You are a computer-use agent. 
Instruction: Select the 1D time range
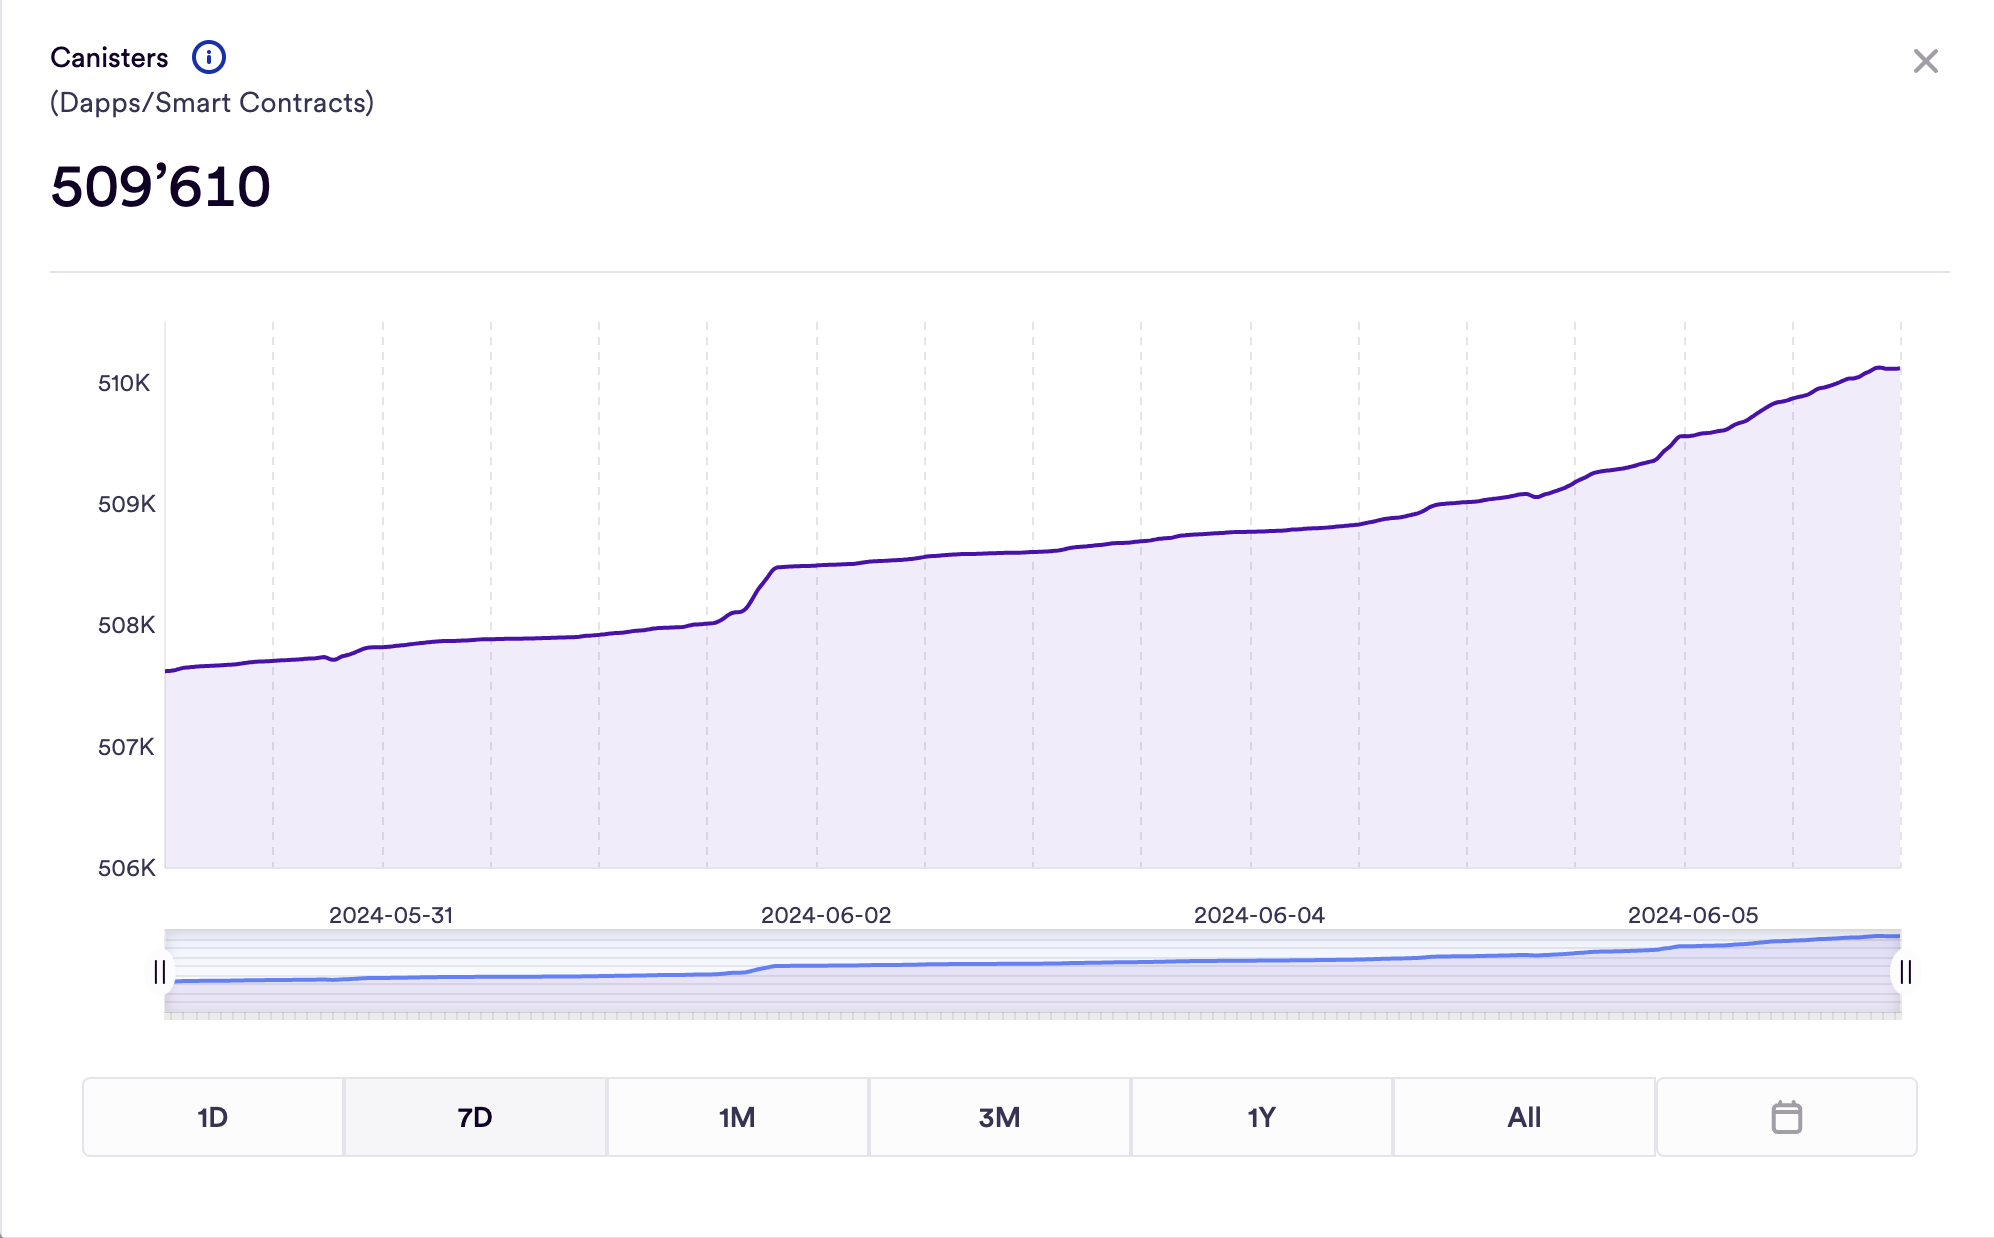pyautogui.click(x=213, y=1117)
